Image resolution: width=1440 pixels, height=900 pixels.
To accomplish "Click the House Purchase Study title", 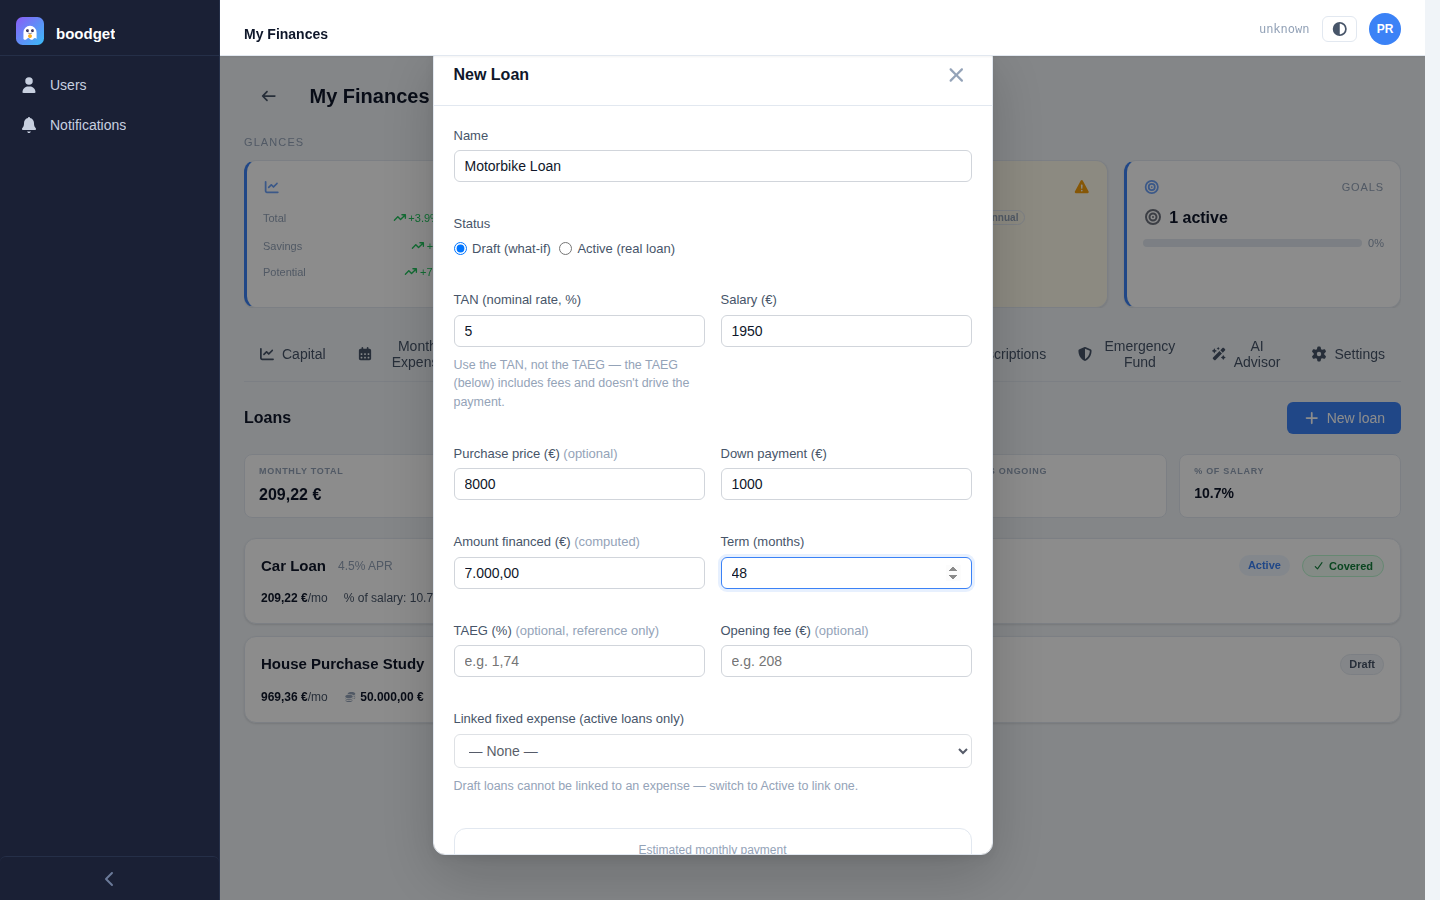I will [343, 664].
